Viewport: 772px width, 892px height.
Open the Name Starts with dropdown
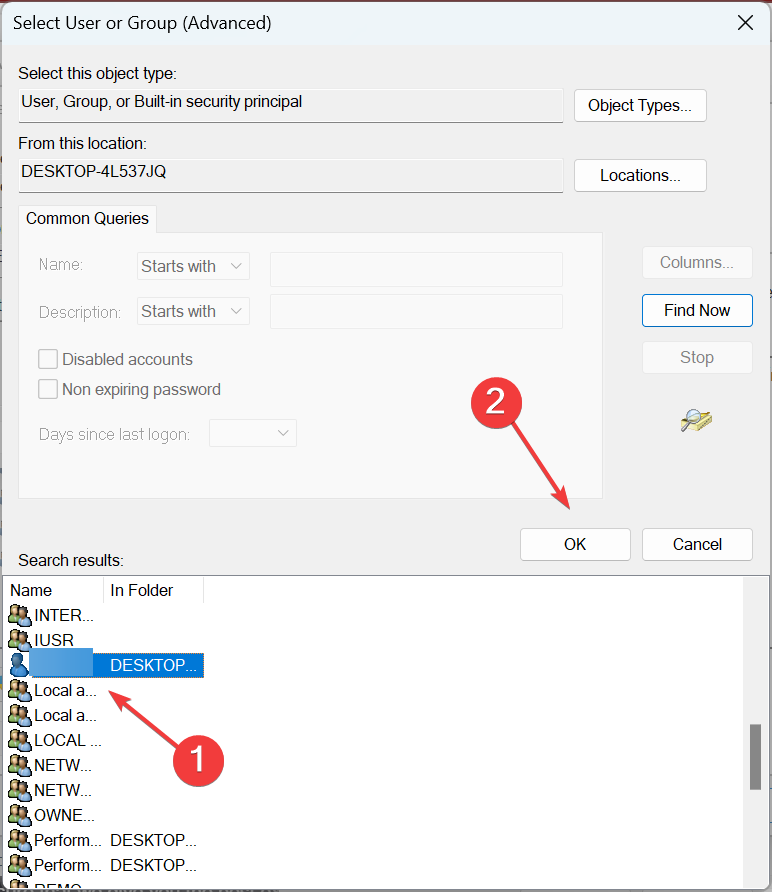pos(193,266)
